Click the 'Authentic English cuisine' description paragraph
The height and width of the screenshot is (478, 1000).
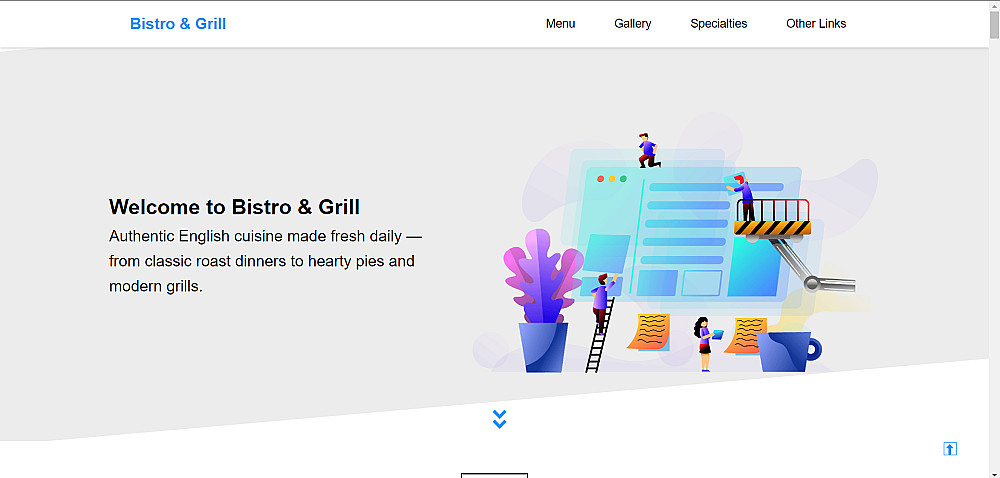pos(265,261)
